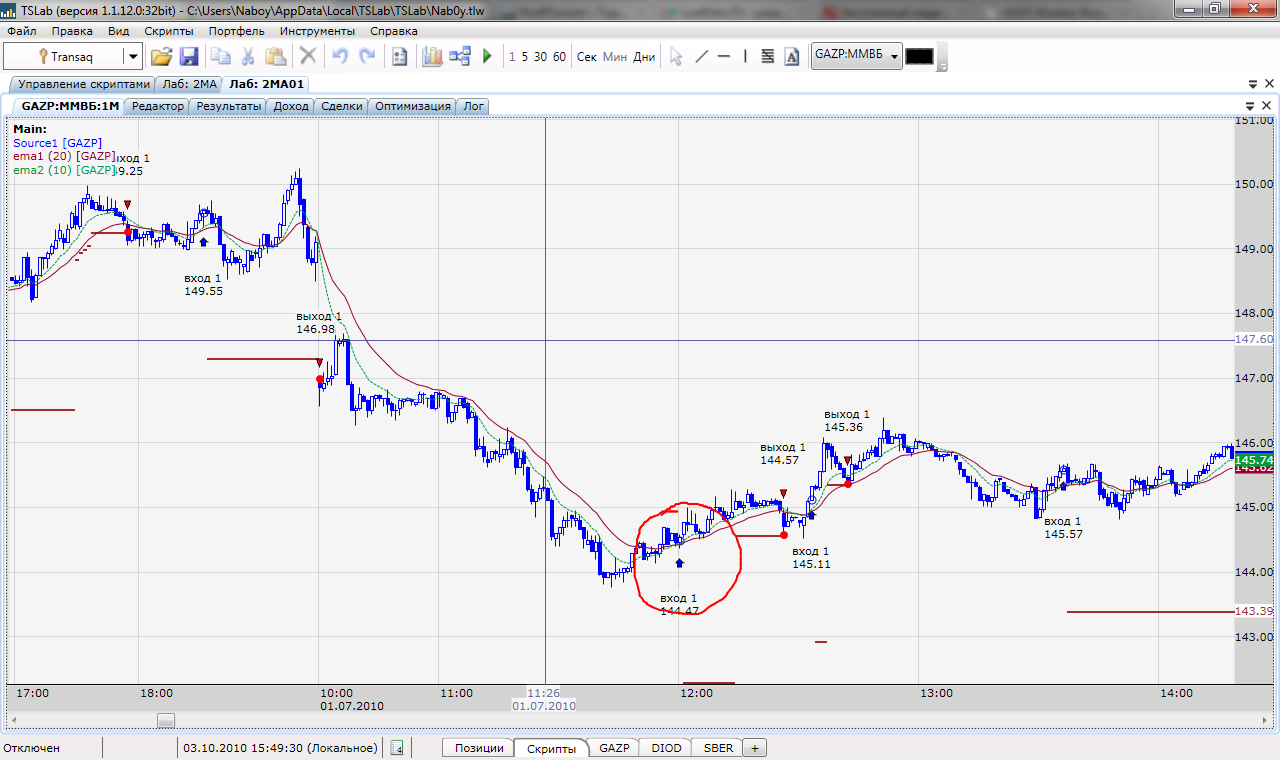Click the Copy icon in the toolbar
The image size is (1280, 760).
click(x=219, y=56)
